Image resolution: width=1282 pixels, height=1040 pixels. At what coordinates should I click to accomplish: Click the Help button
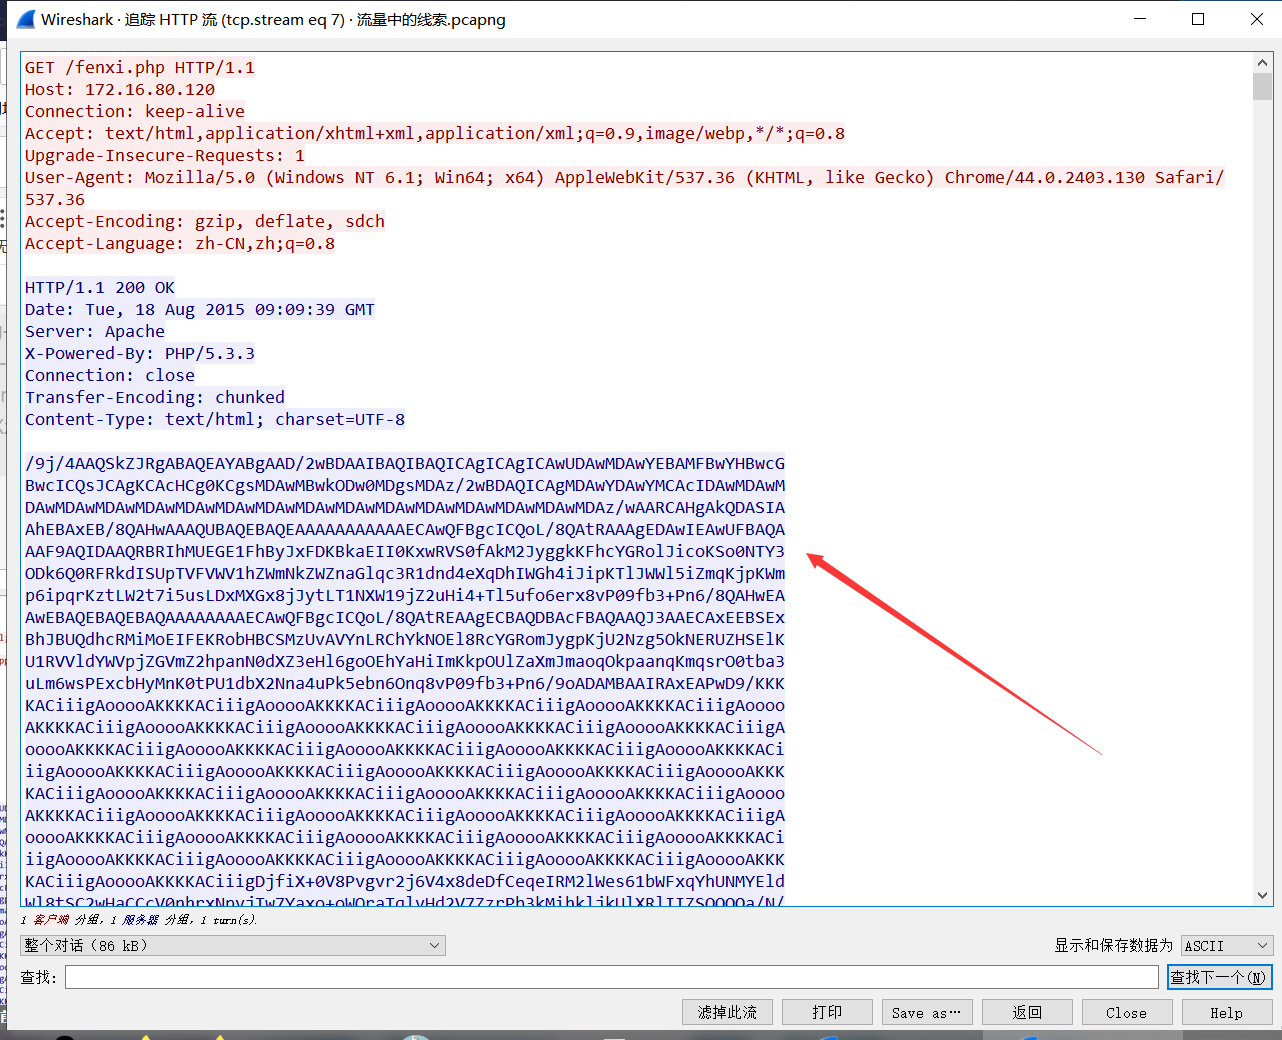1227,1012
